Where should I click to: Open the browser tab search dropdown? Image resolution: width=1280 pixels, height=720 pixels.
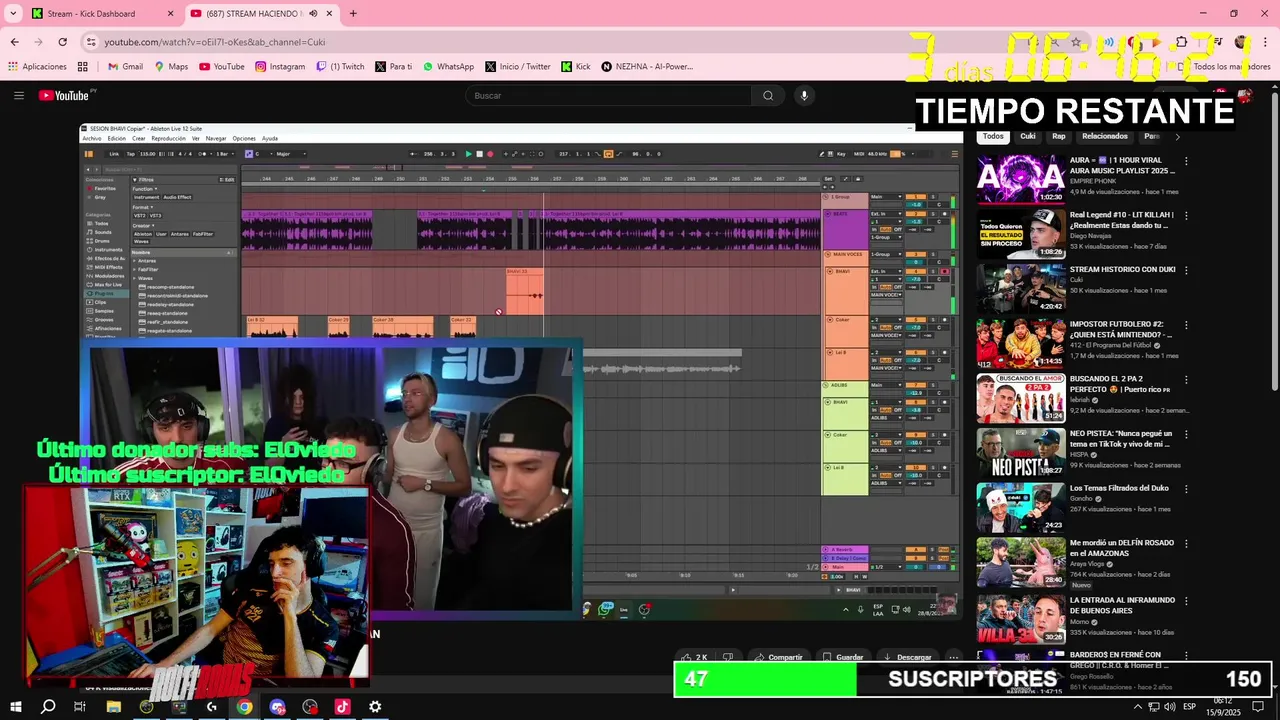(x=13, y=14)
